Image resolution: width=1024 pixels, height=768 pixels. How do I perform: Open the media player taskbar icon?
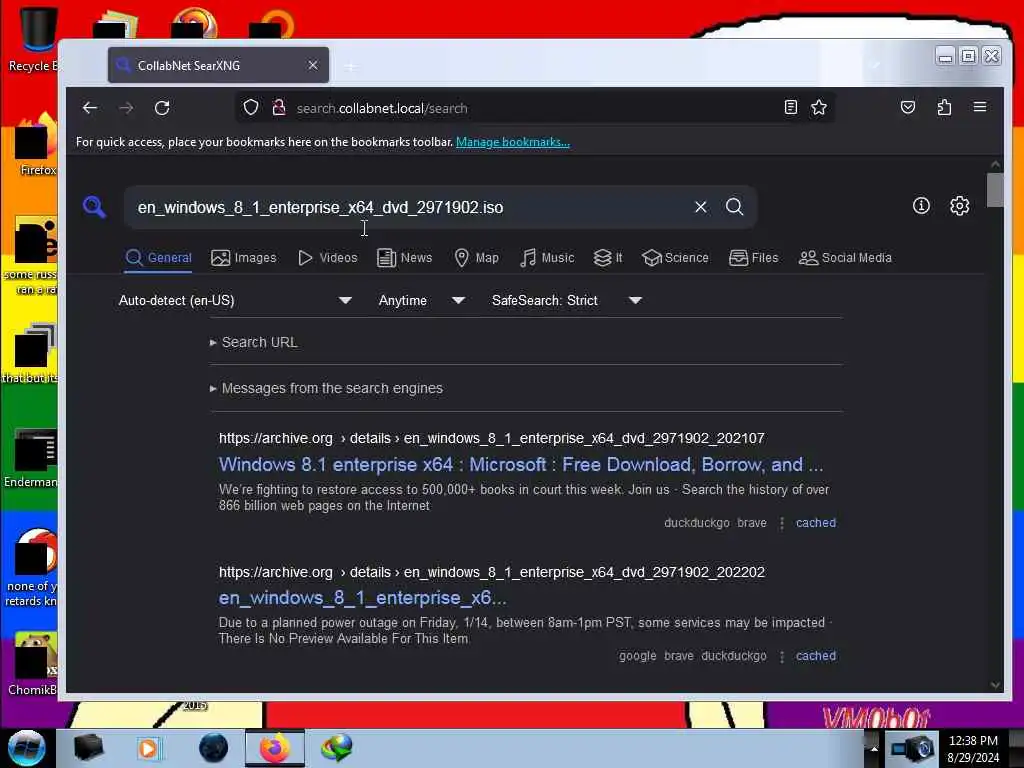[x=148, y=748]
